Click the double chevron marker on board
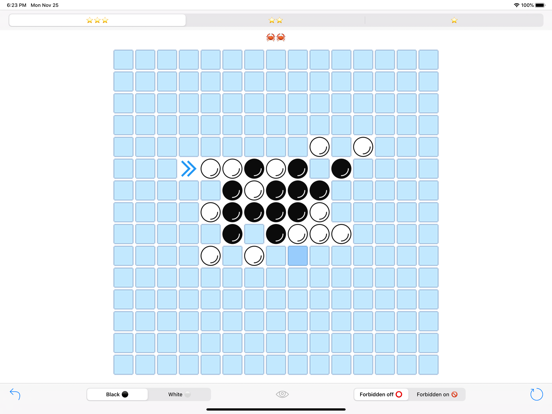The image size is (552, 414). click(x=189, y=169)
